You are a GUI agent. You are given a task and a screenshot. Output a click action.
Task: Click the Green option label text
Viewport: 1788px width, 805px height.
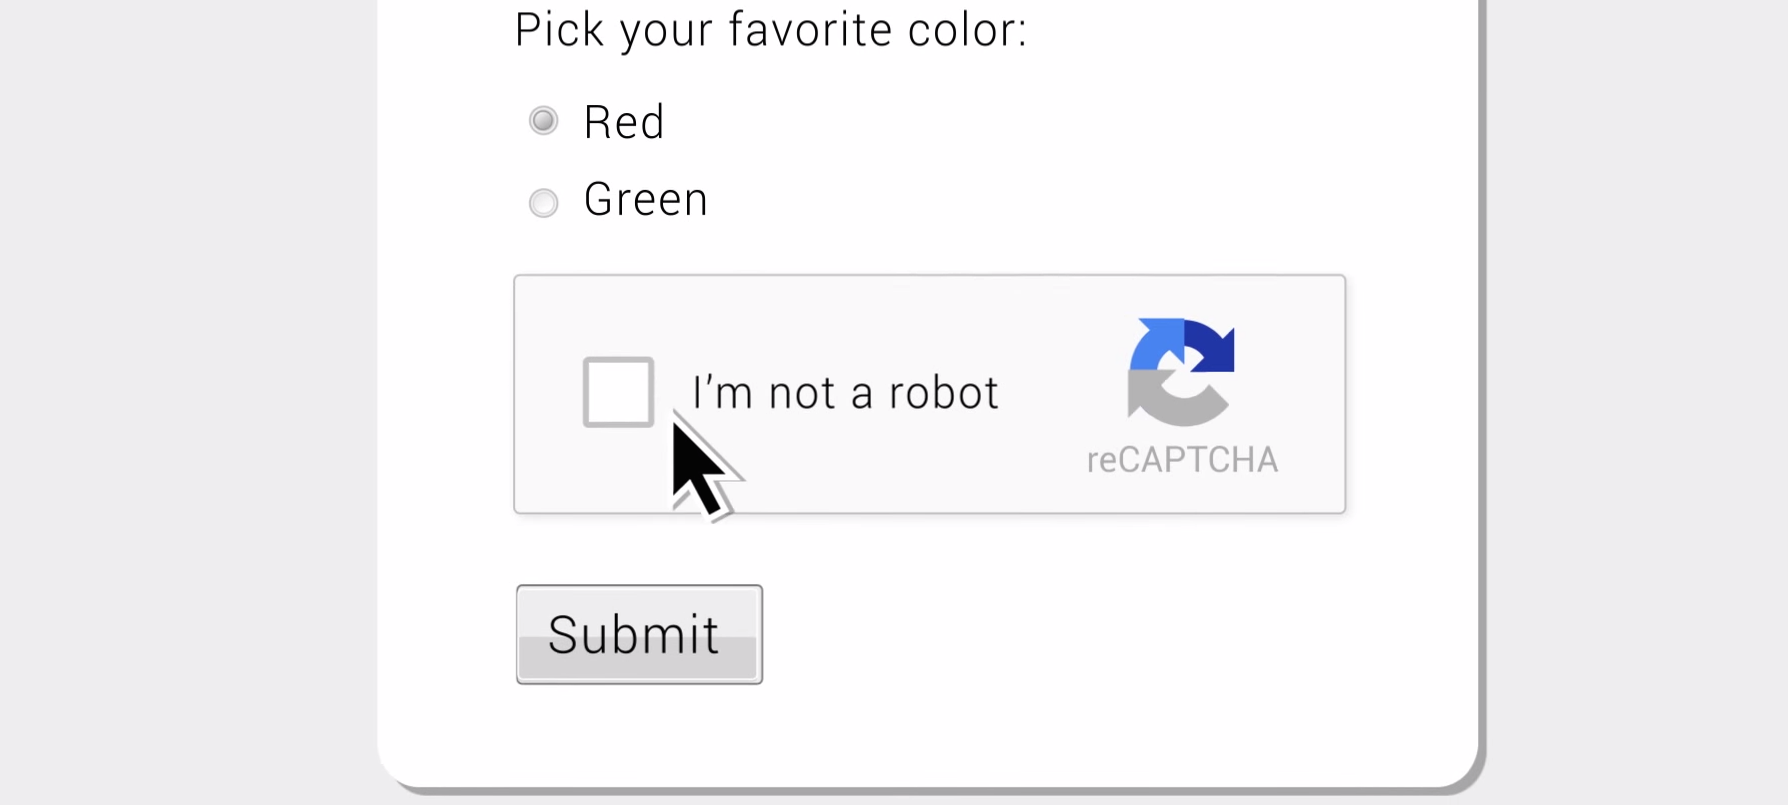(646, 199)
